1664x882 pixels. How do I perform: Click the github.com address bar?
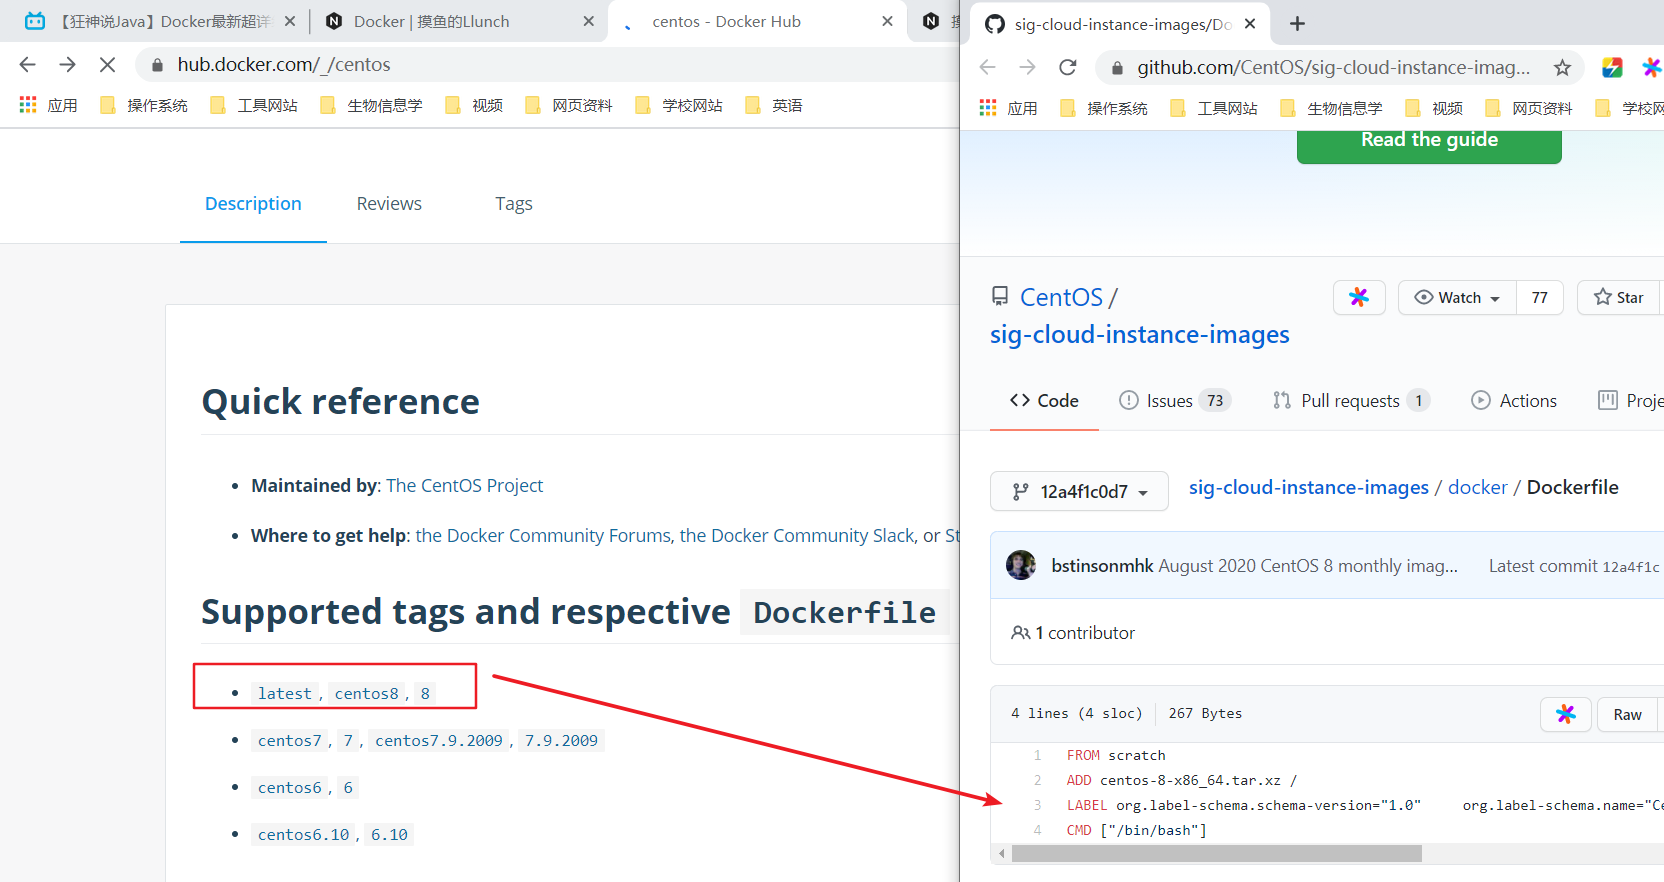click(x=1339, y=67)
